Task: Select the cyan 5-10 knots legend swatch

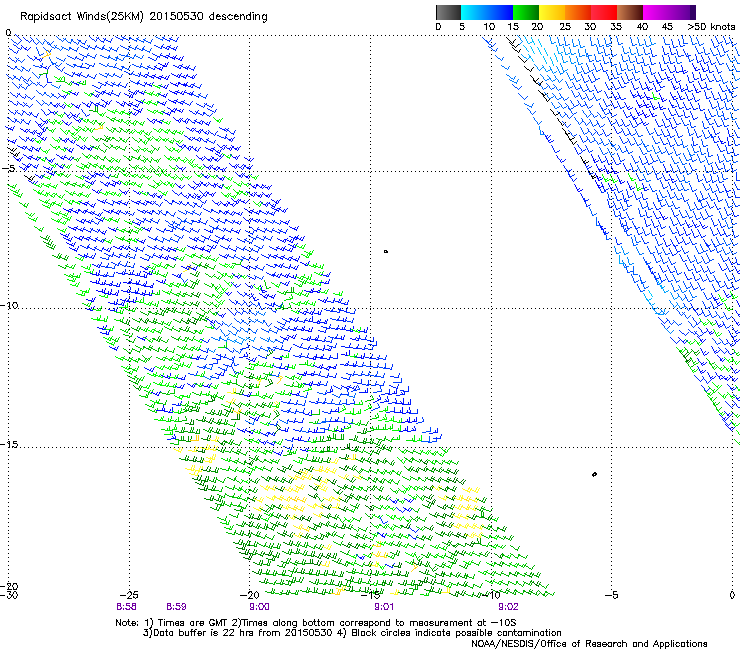Action: [474, 12]
